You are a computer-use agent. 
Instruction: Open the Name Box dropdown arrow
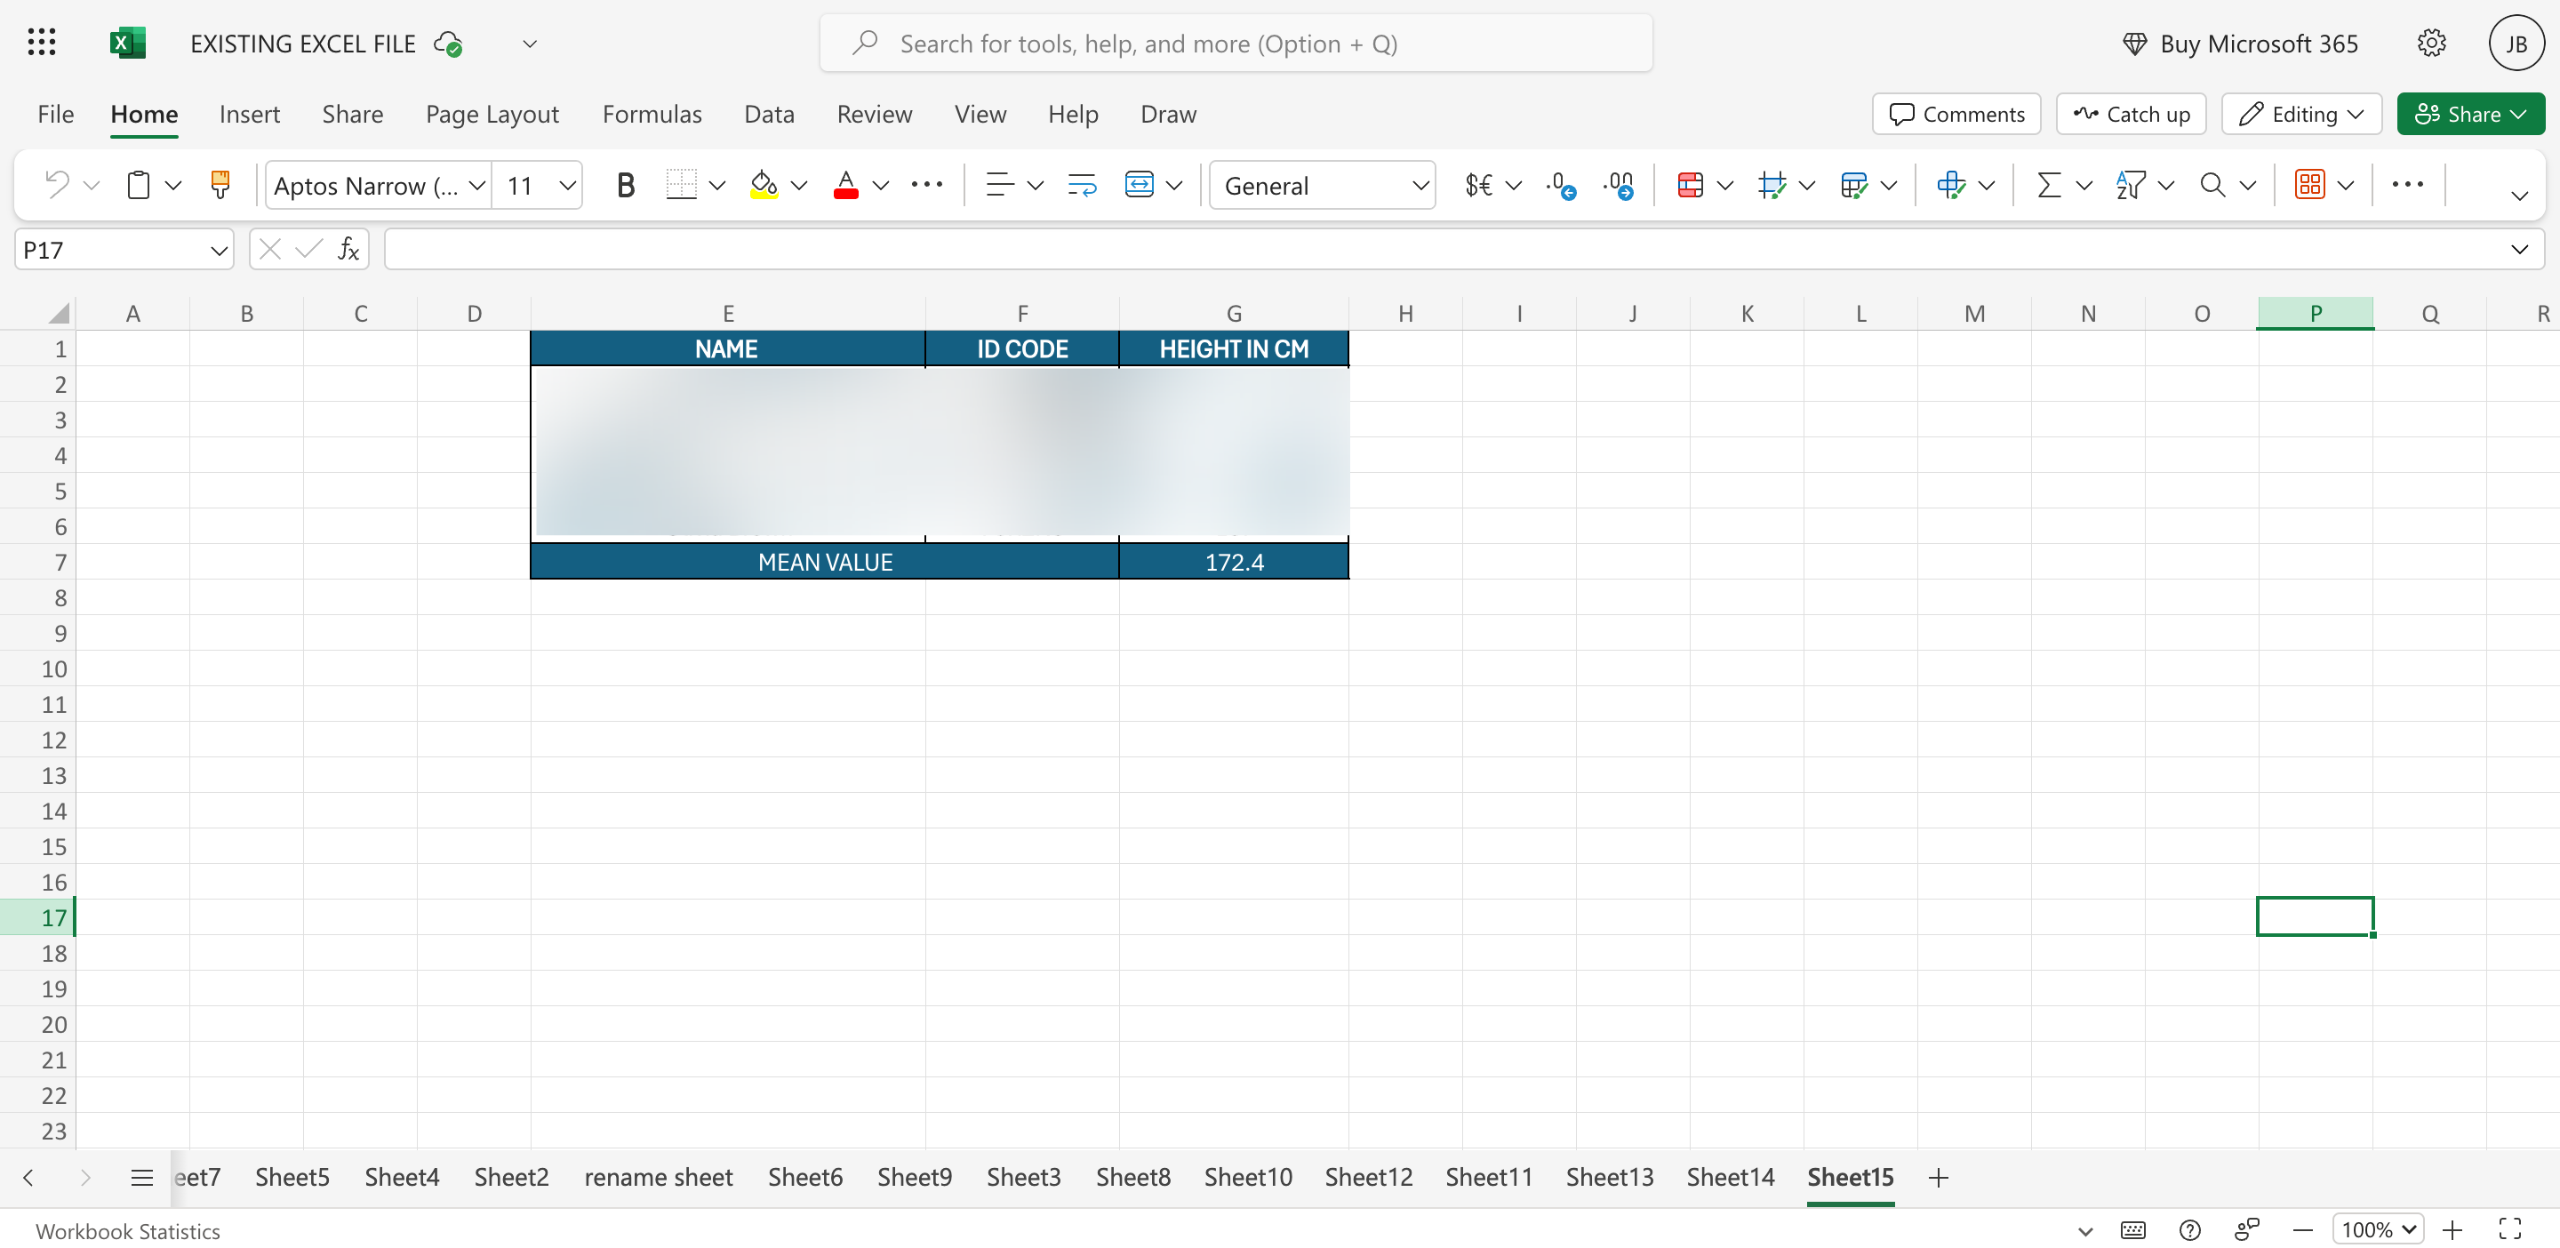[x=218, y=250]
